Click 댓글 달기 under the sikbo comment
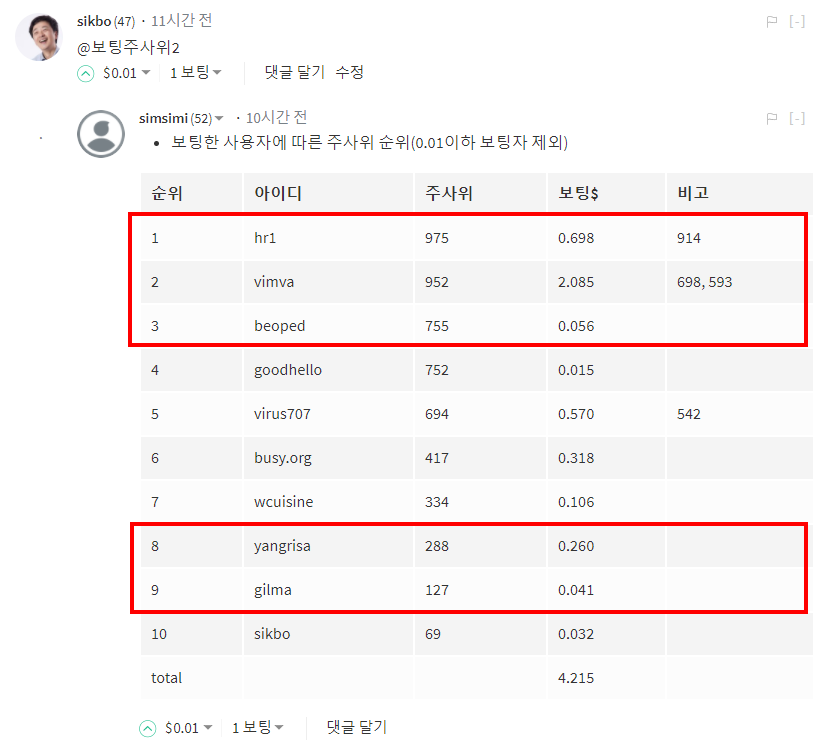This screenshot has width=840, height=744. coord(295,72)
